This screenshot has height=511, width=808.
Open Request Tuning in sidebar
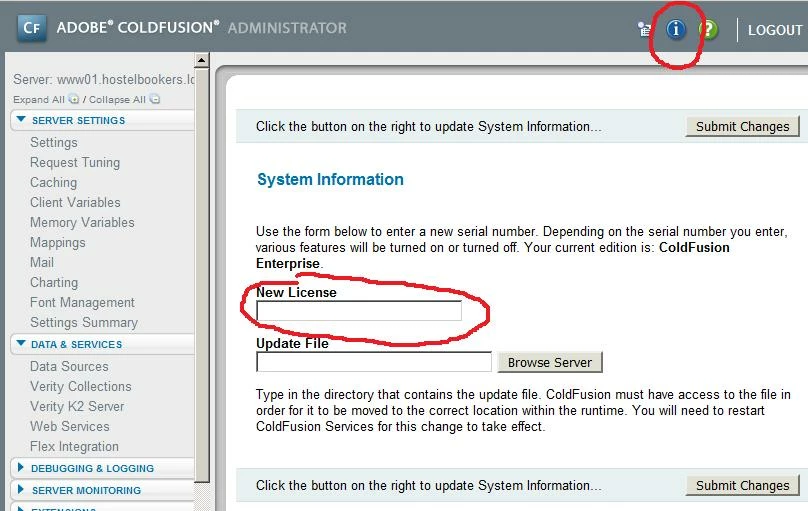click(x=75, y=162)
